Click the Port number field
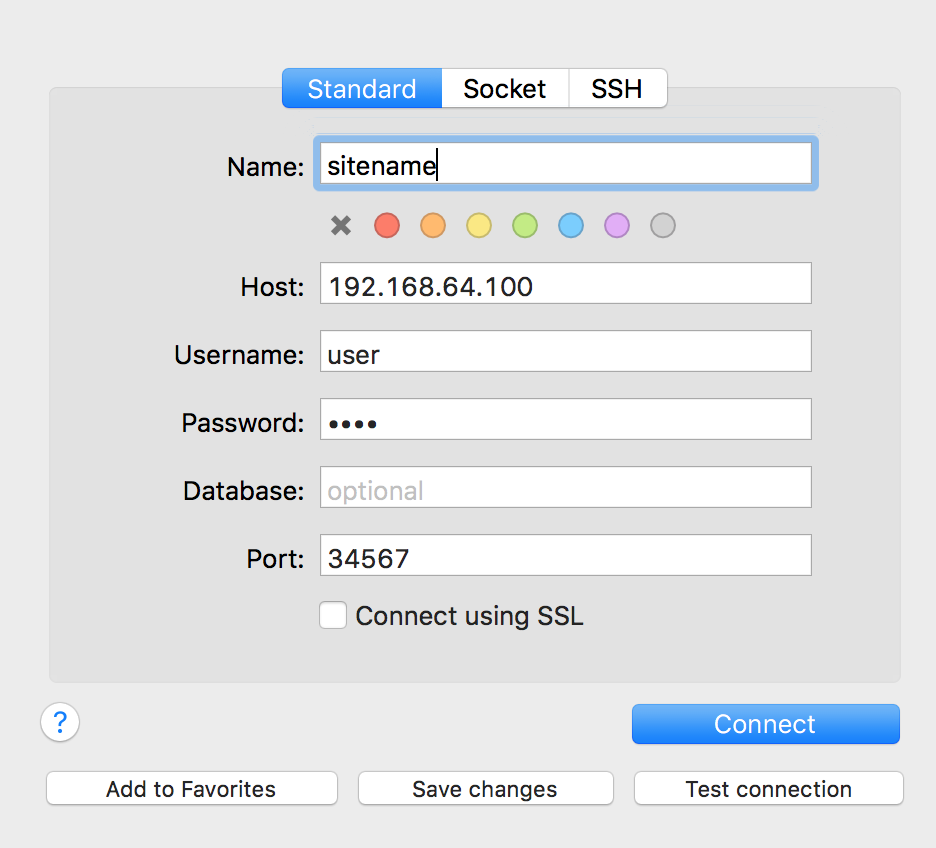This screenshot has height=848, width=936. 565,556
